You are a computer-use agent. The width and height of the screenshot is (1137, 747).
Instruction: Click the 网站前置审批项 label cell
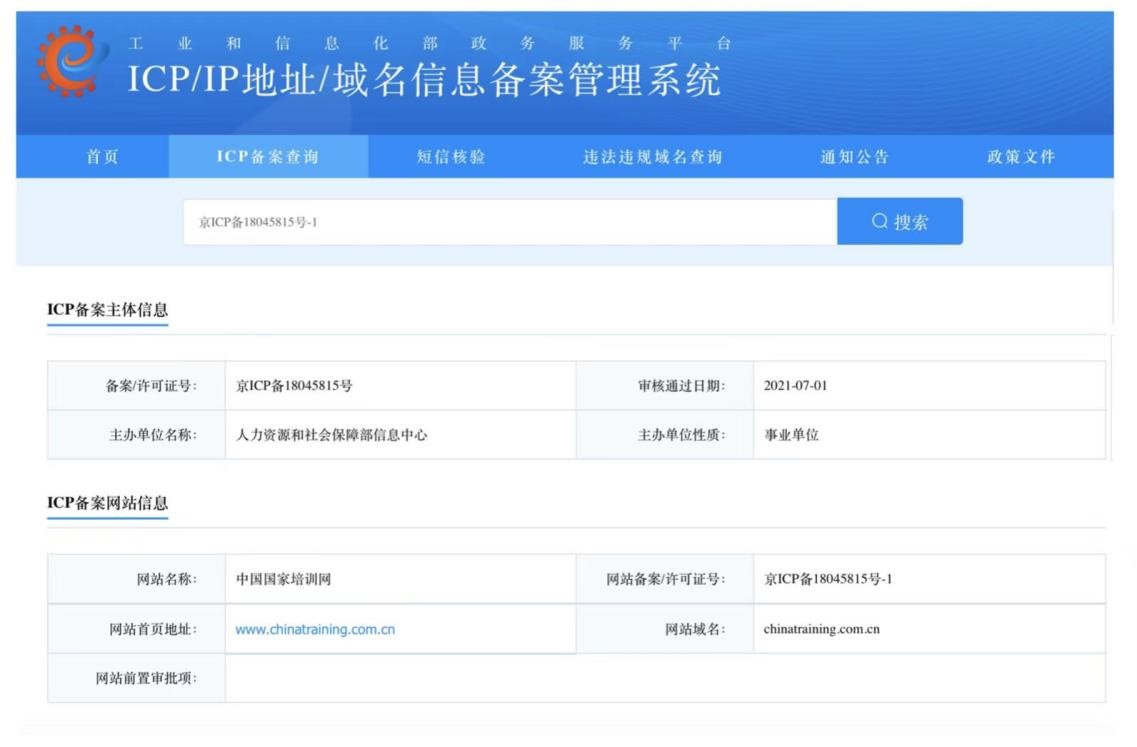(136, 679)
